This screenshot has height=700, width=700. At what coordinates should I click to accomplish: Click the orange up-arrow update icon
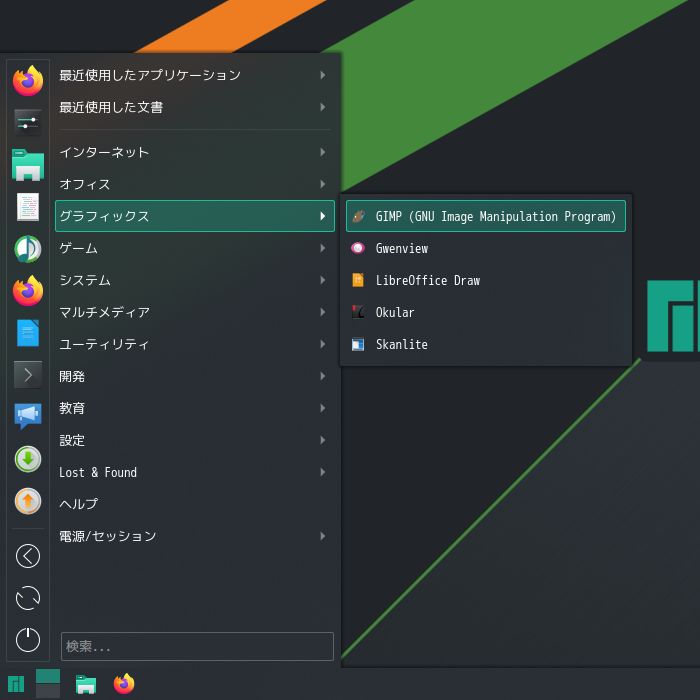(x=28, y=500)
